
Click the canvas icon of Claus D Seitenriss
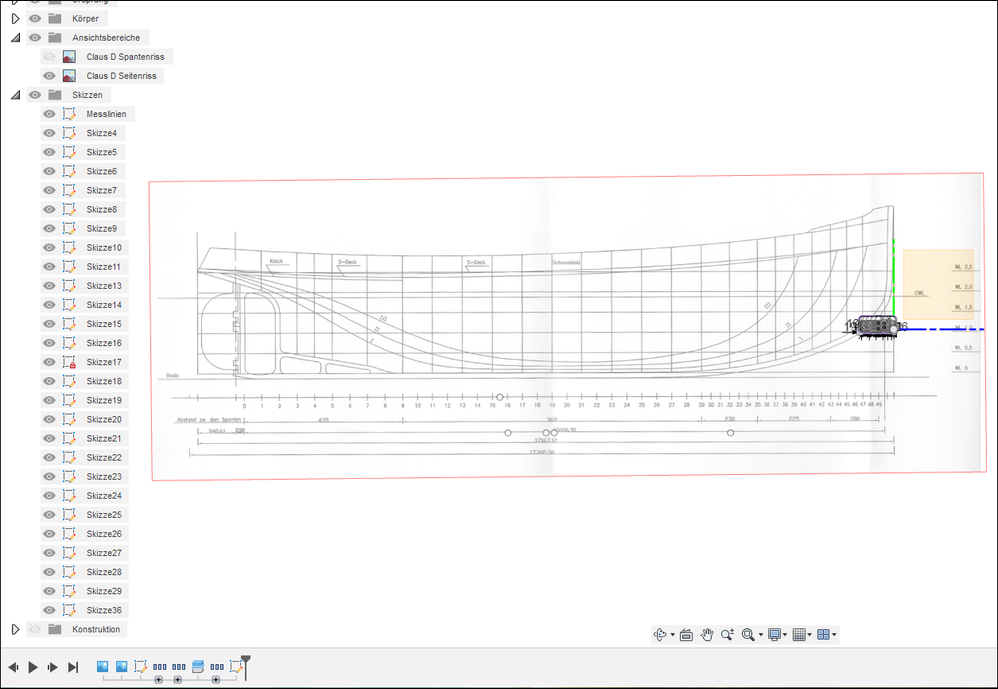69,76
